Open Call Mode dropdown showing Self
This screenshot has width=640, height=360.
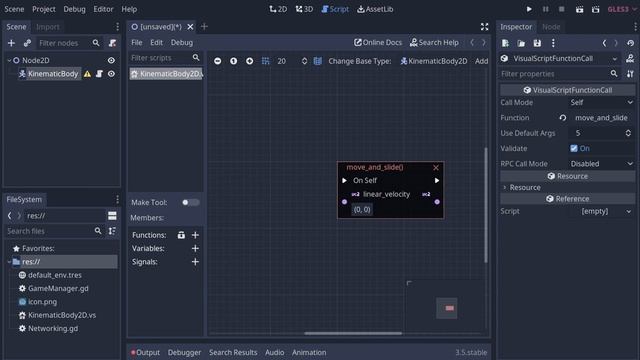click(x=602, y=102)
